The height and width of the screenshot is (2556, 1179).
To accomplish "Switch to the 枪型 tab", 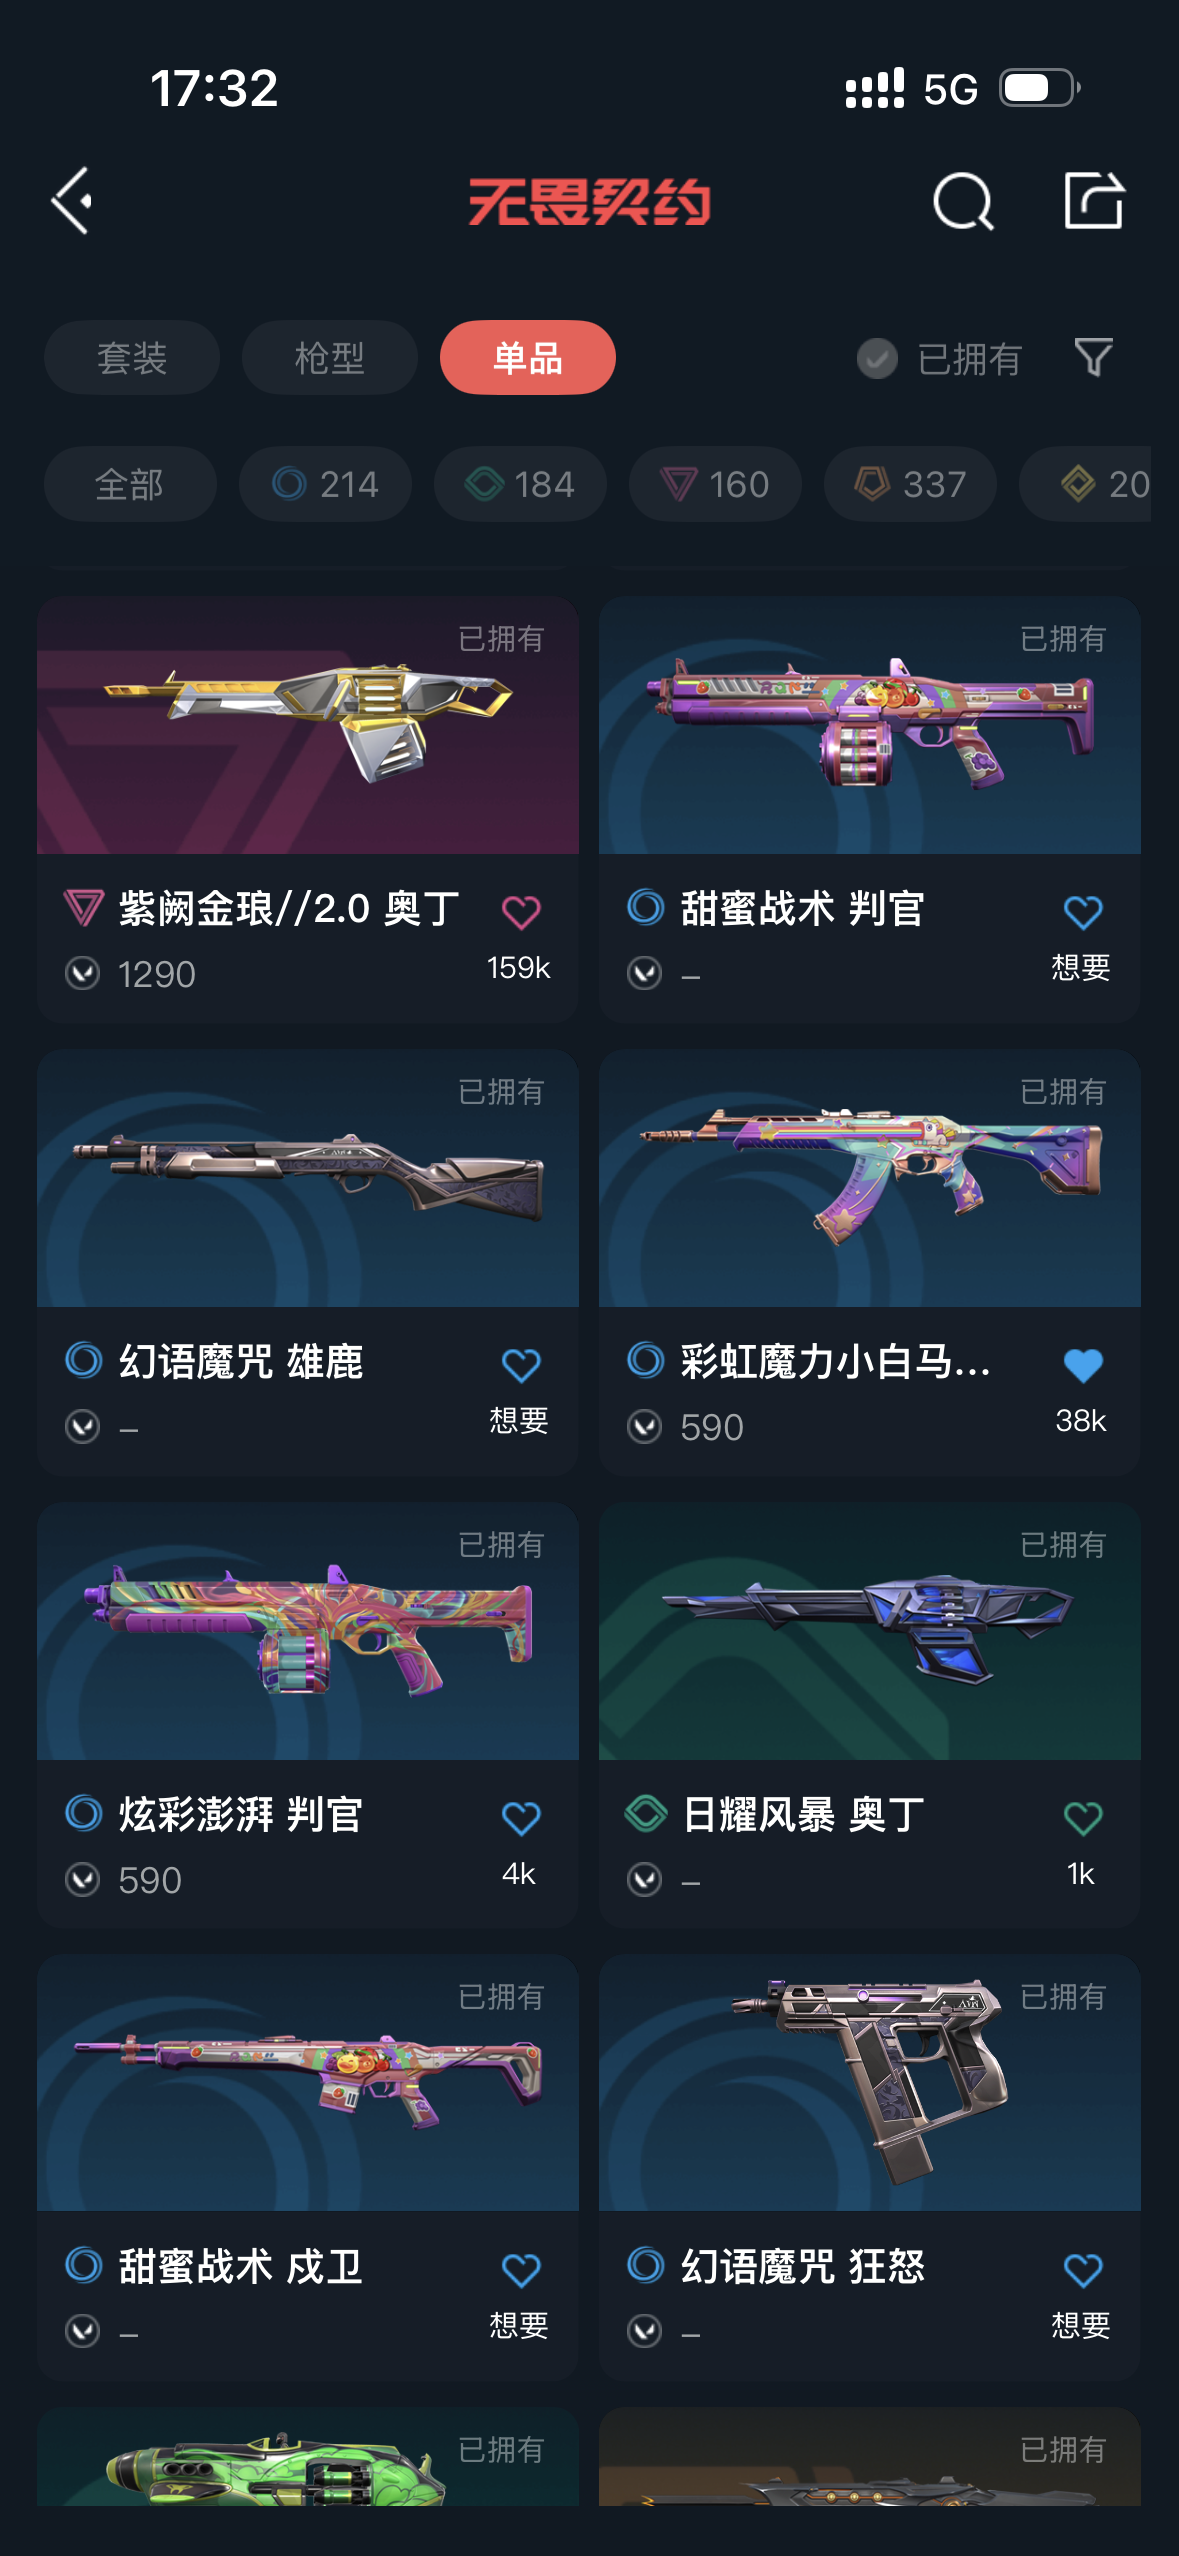I will click(330, 357).
